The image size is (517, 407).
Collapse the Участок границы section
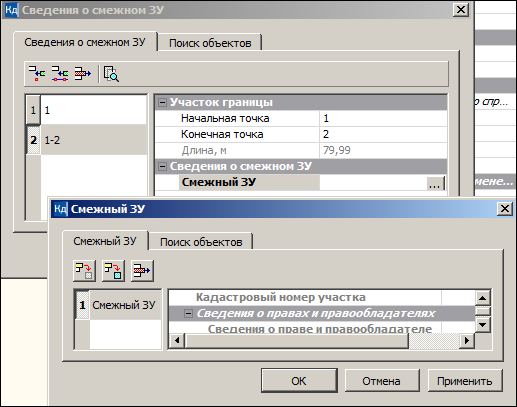click(x=162, y=102)
